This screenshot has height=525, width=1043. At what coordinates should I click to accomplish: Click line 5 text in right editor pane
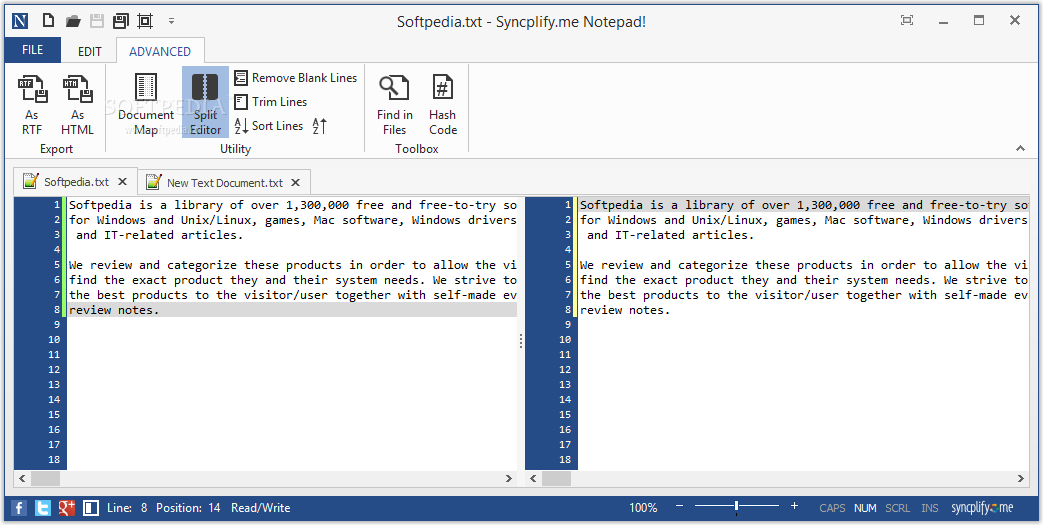[803, 265]
